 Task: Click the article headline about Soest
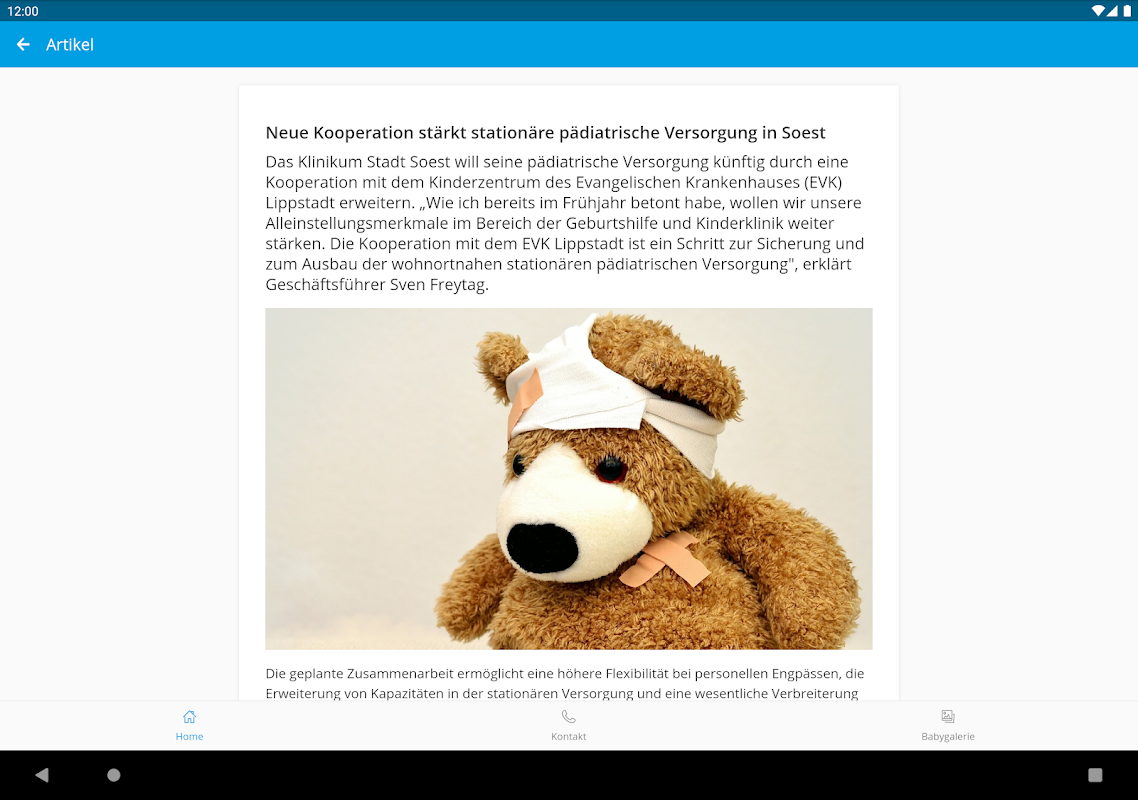click(545, 133)
